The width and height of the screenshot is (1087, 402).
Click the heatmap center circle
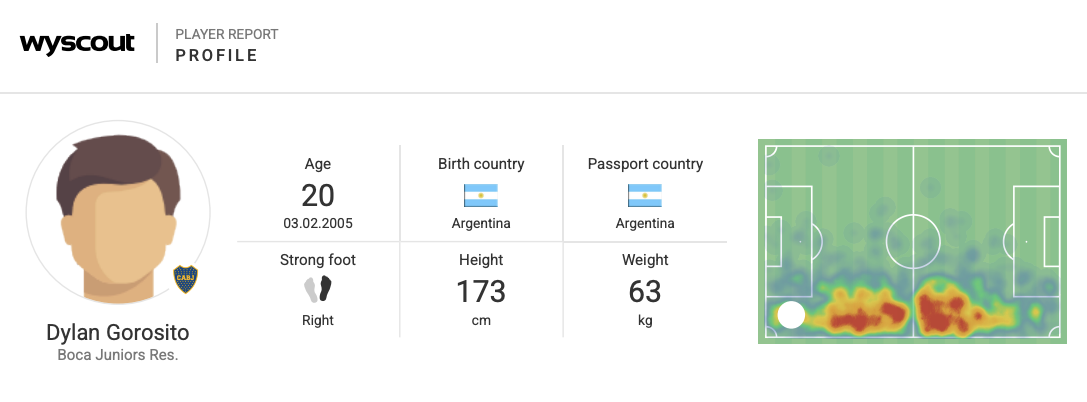[x=913, y=240]
